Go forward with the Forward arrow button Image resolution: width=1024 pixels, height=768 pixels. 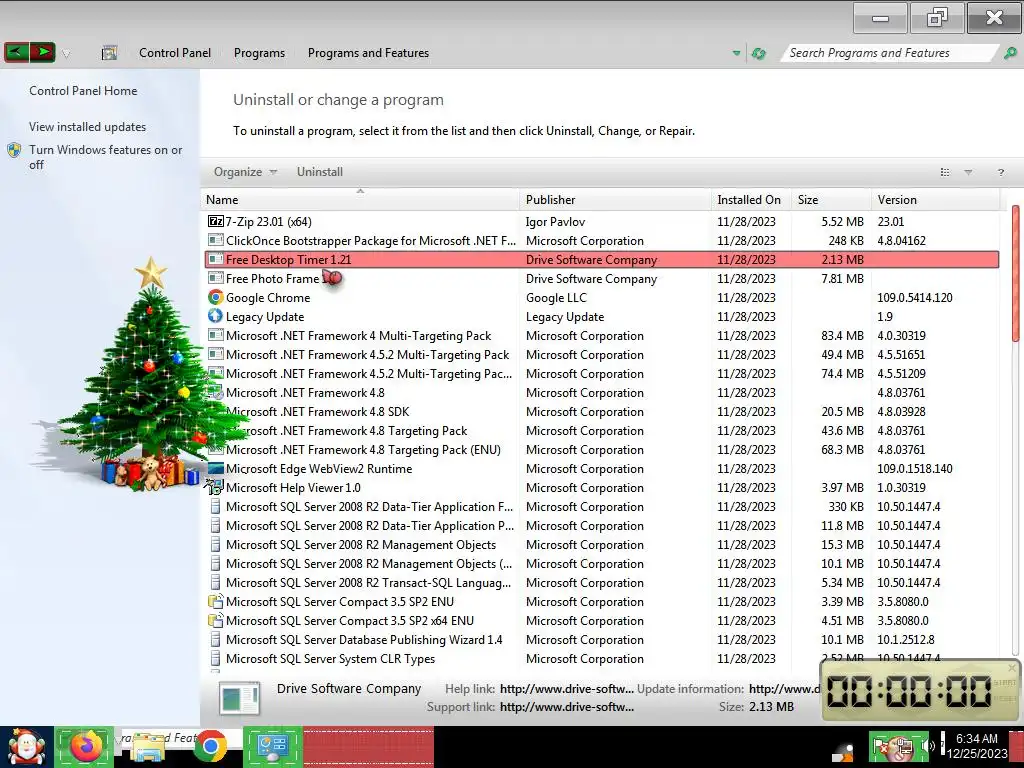tap(42, 52)
